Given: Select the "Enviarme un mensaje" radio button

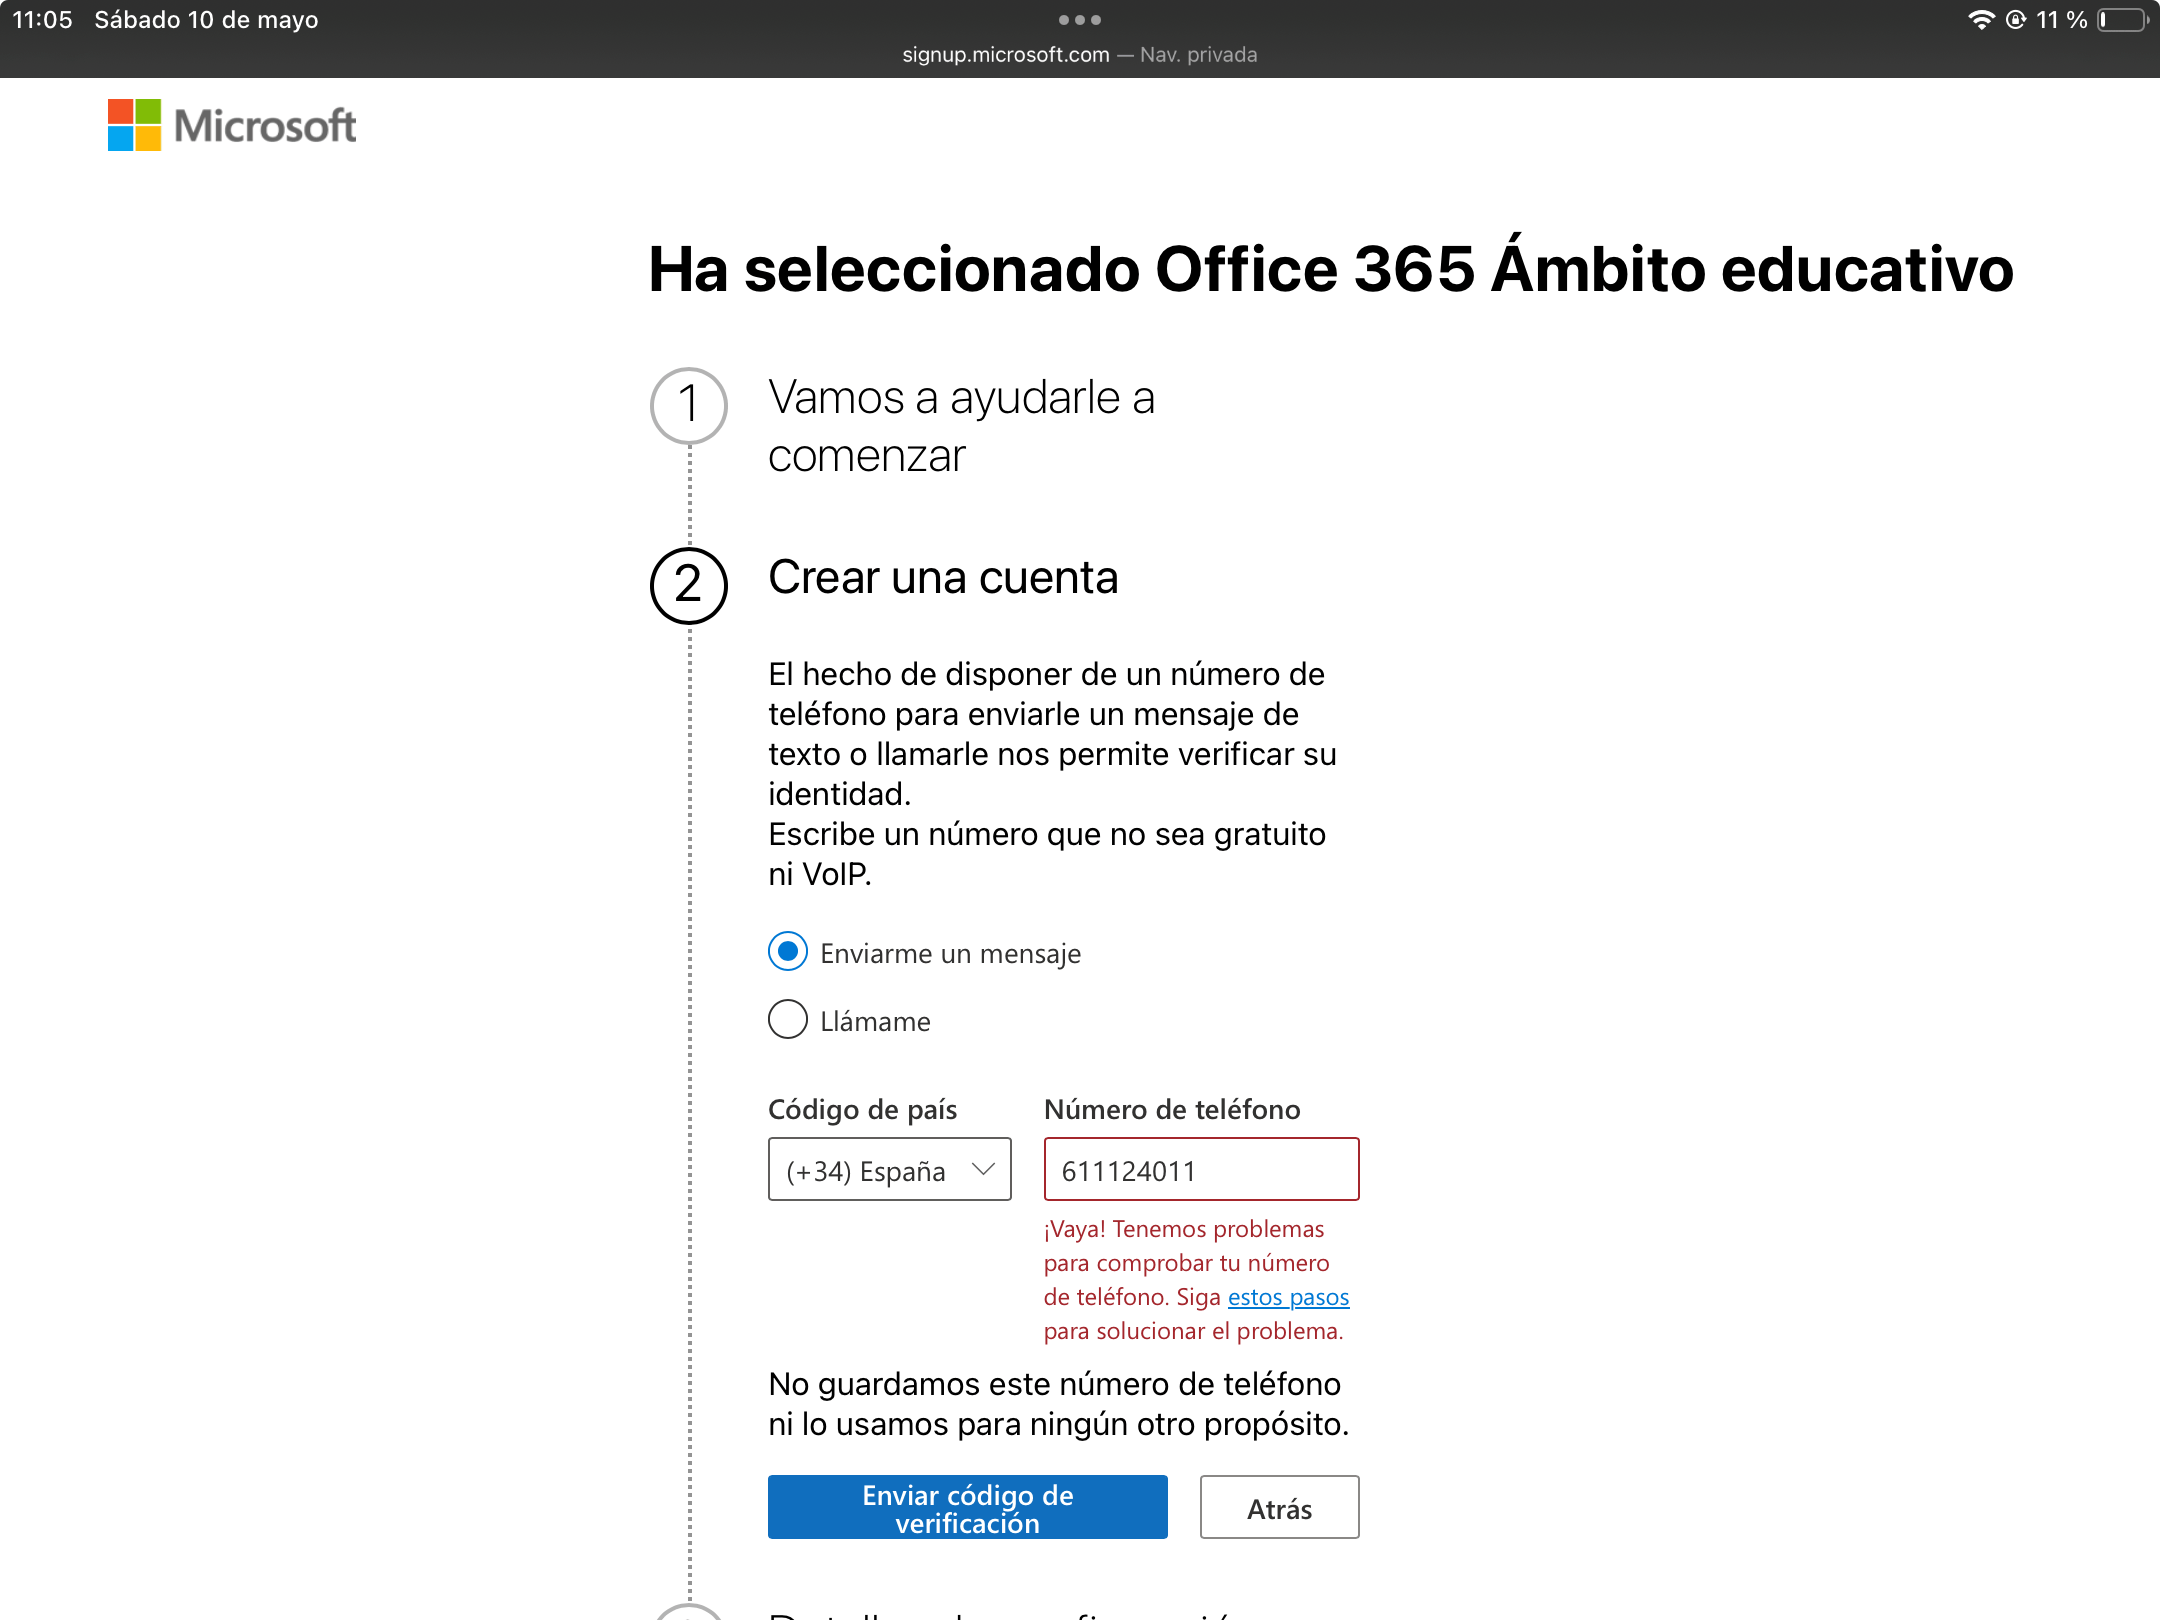Looking at the screenshot, I should click(788, 951).
